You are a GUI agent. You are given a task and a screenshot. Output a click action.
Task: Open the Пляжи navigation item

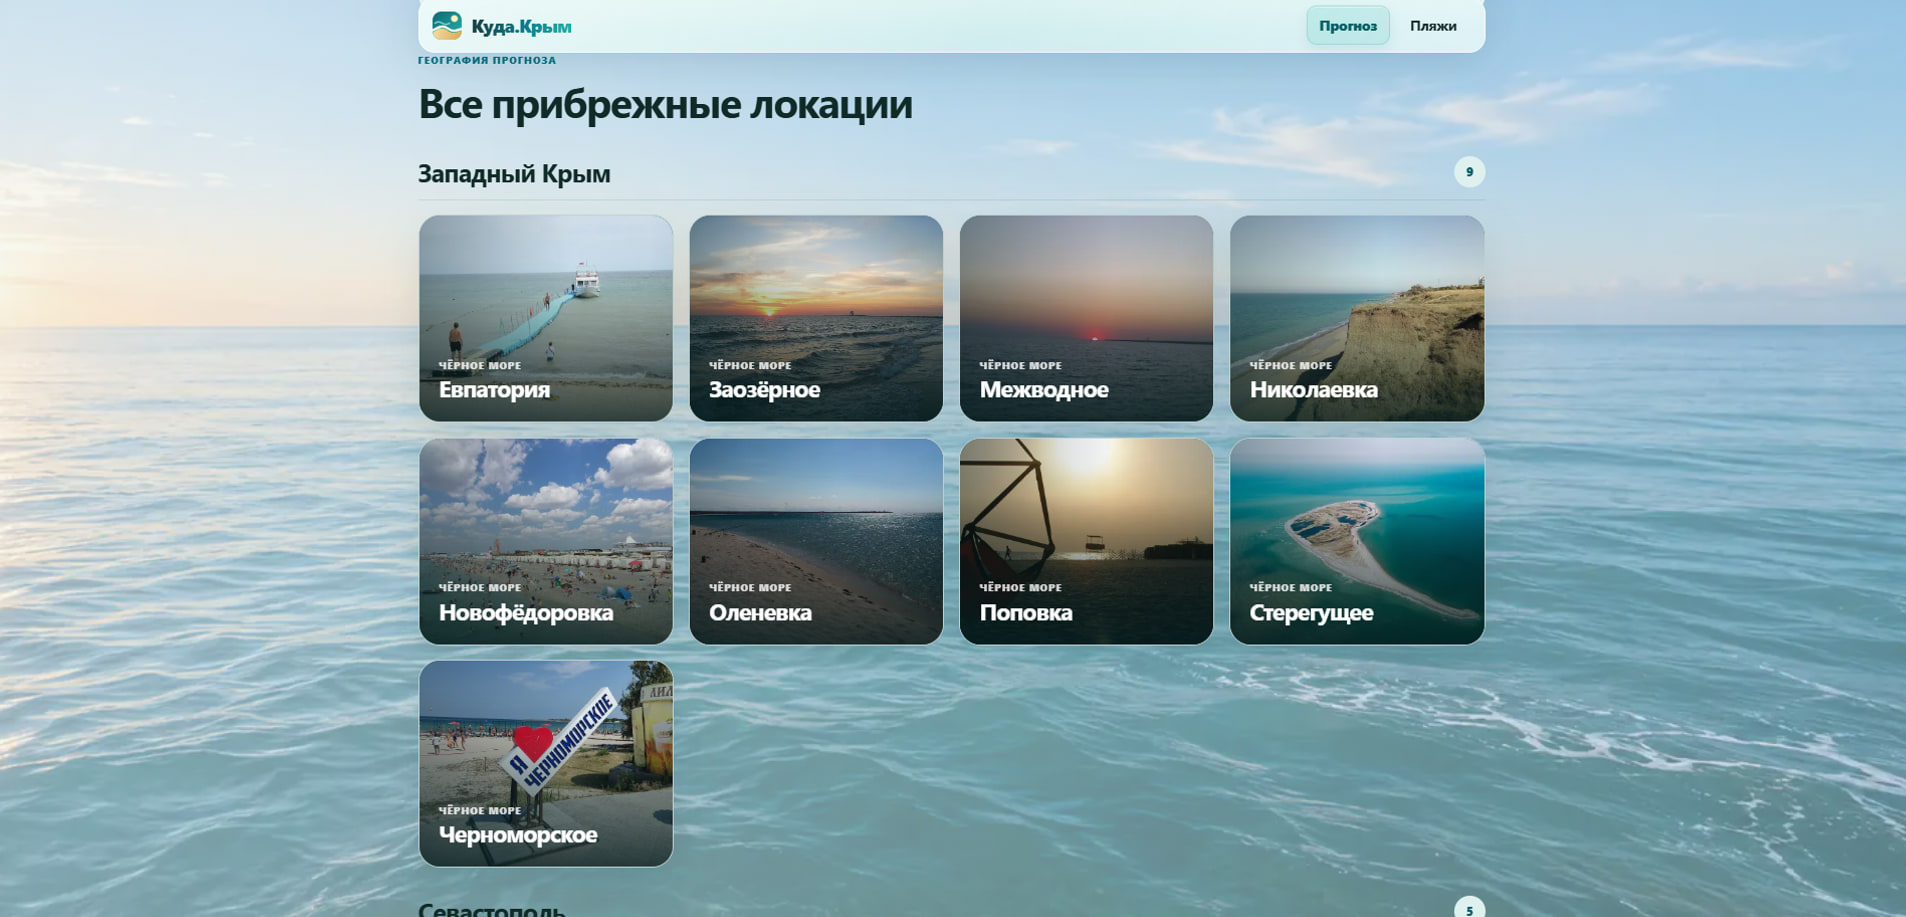(1433, 26)
